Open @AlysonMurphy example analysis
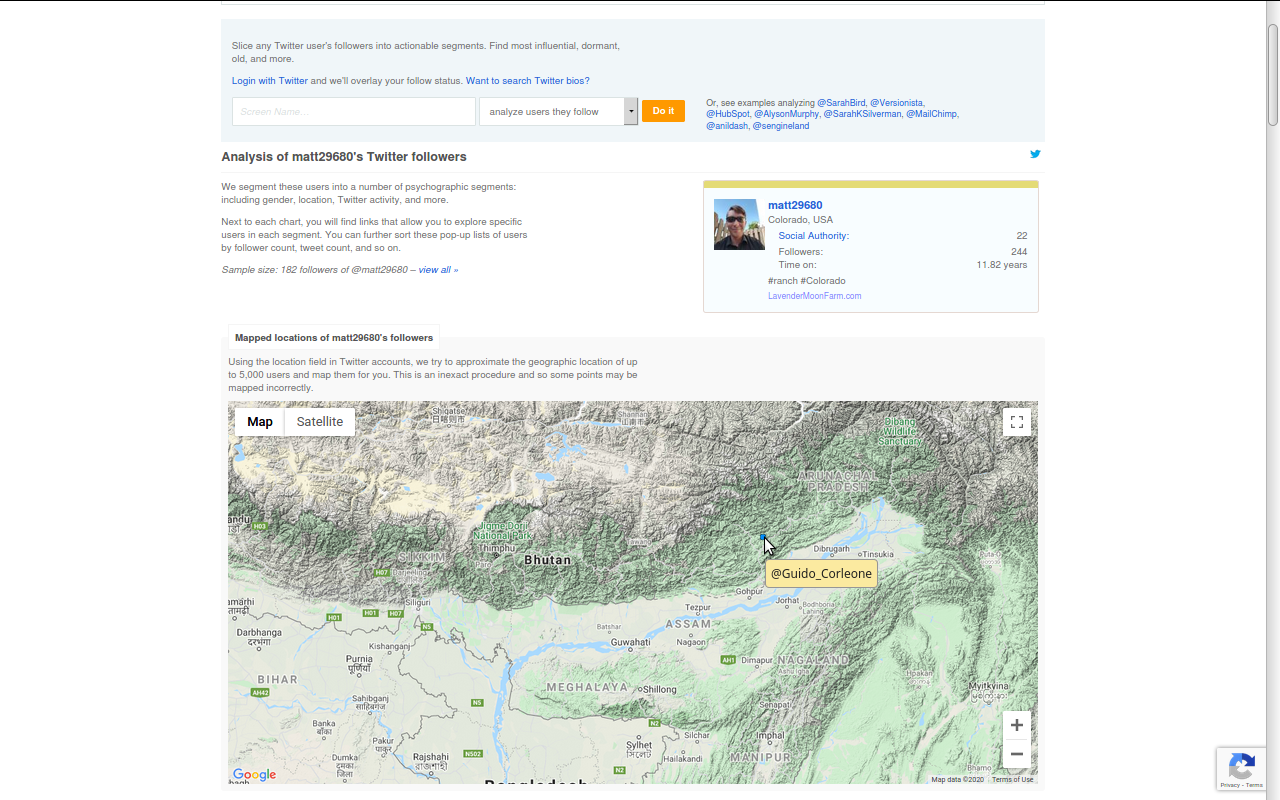 point(787,114)
